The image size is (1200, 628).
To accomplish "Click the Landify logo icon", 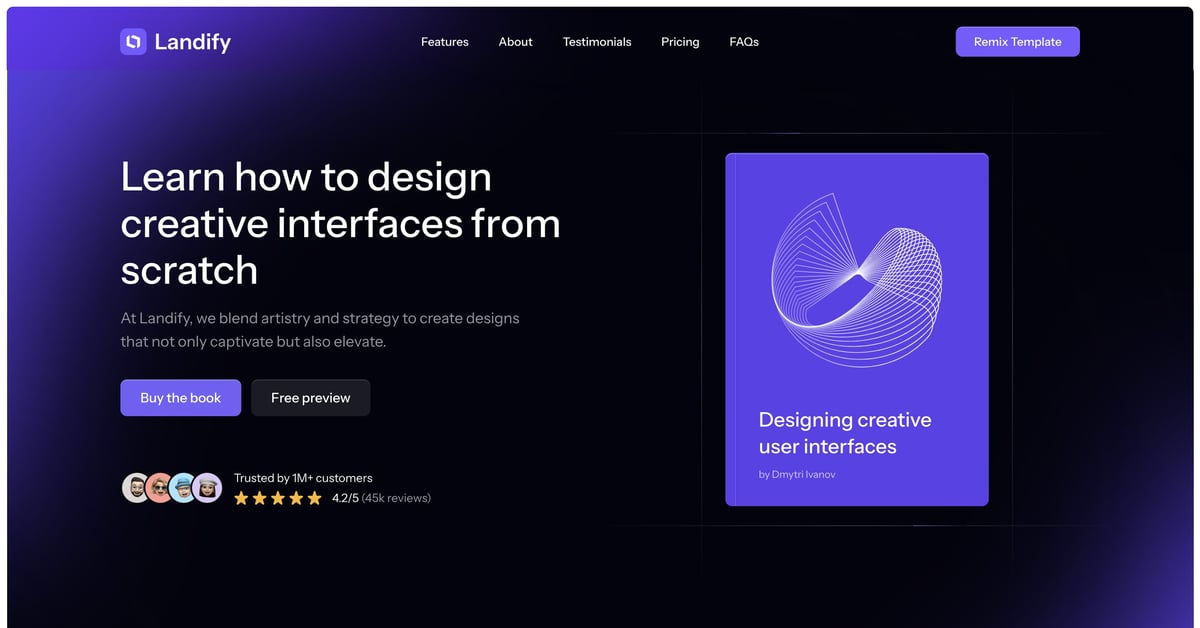I will coord(133,41).
